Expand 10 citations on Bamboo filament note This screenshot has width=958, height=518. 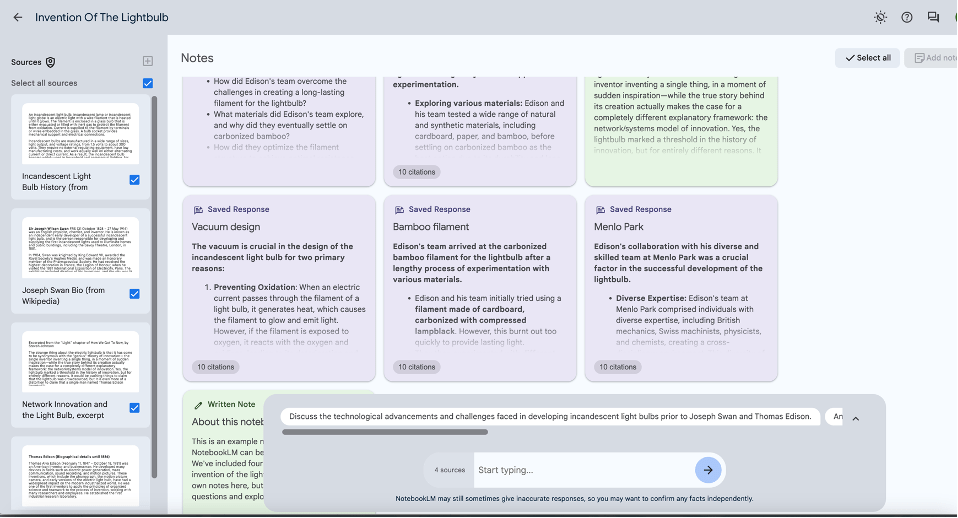point(416,367)
